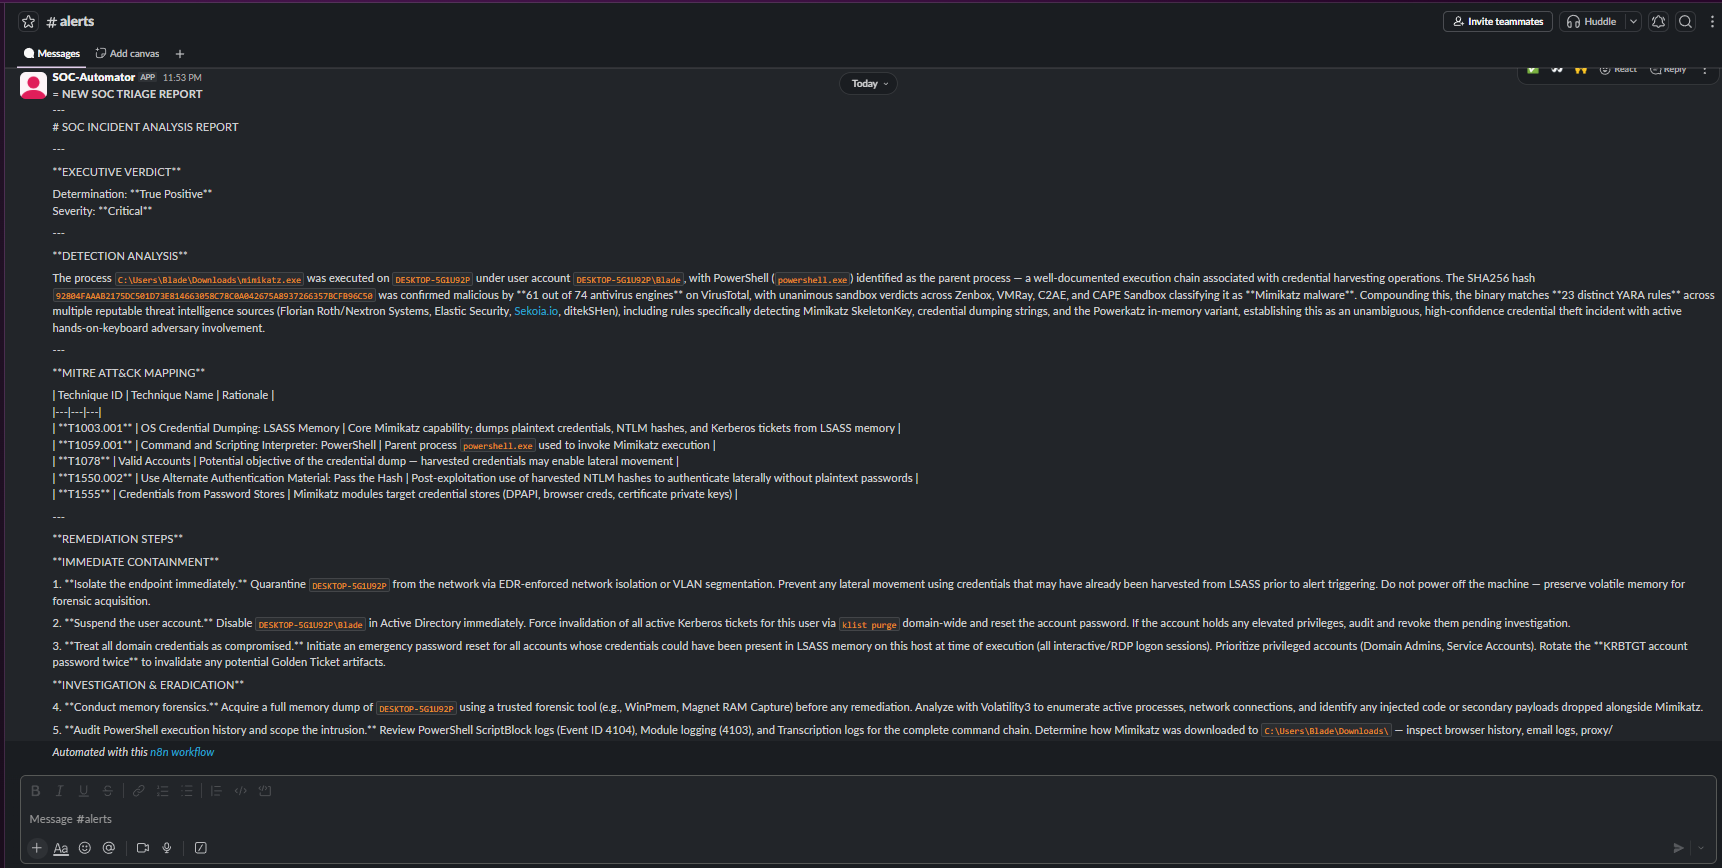Send the message with the send arrow

tap(1678, 848)
